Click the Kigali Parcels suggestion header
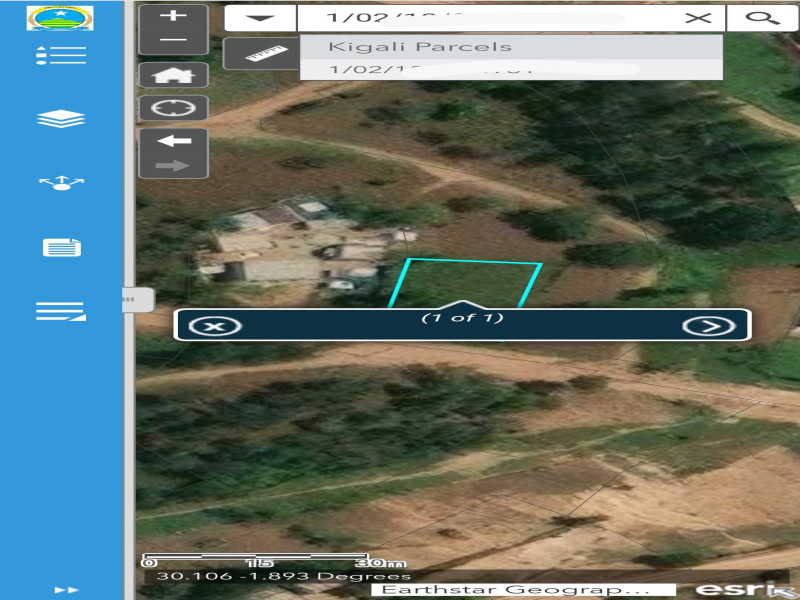This screenshot has height=600, width=800. point(511,46)
